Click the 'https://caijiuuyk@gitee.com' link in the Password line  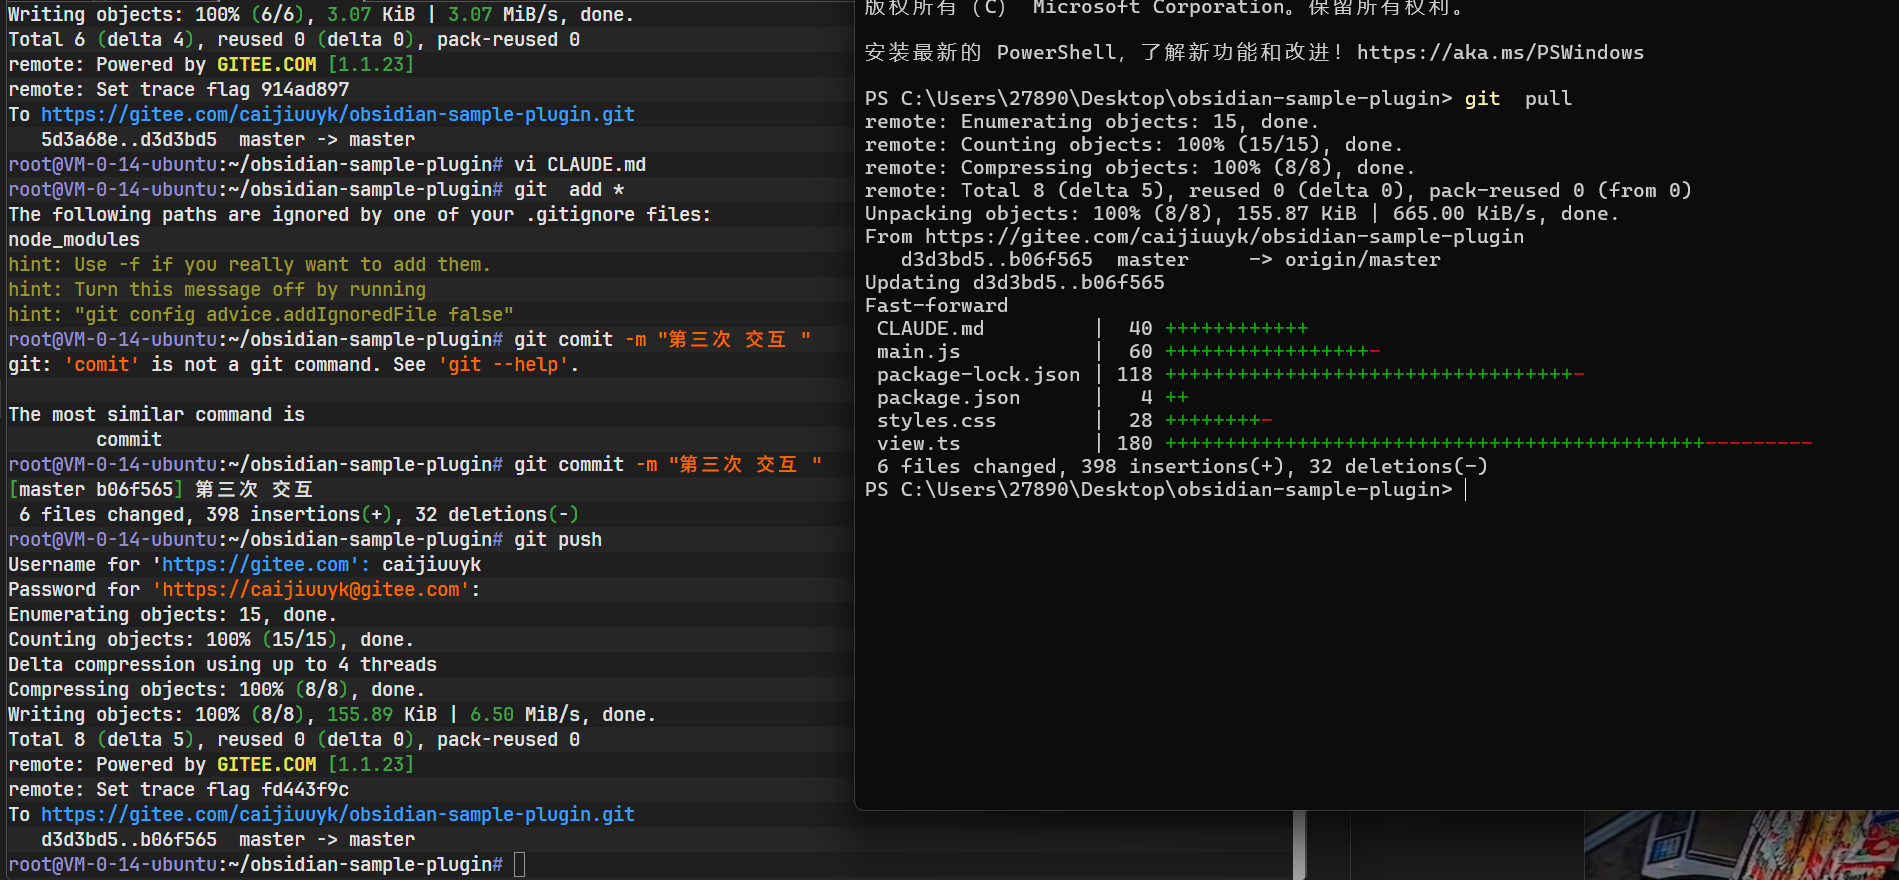(x=311, y=590)
